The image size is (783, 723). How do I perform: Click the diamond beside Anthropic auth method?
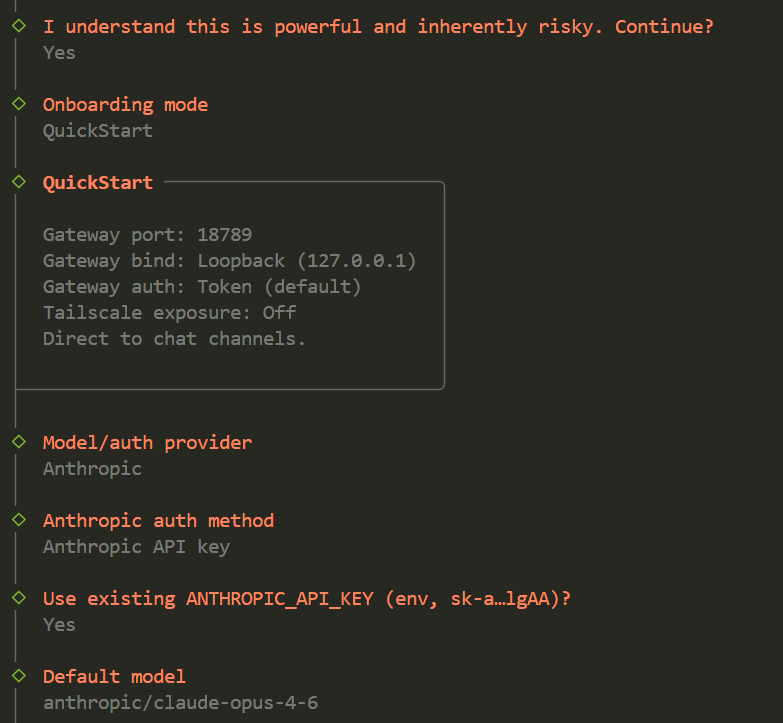click(x=18, y=519)
